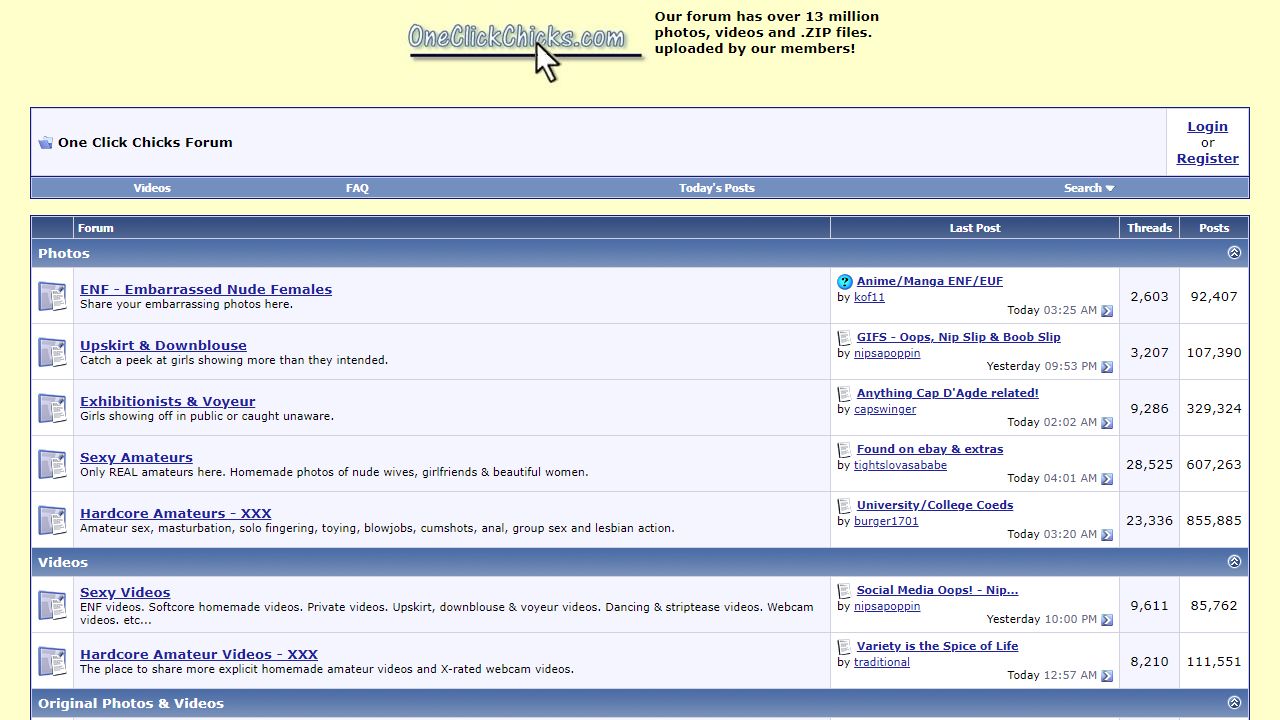Click the post icon beside Anything Cap D'Agde related!
1280x720 pixels.
click(845, 394)
